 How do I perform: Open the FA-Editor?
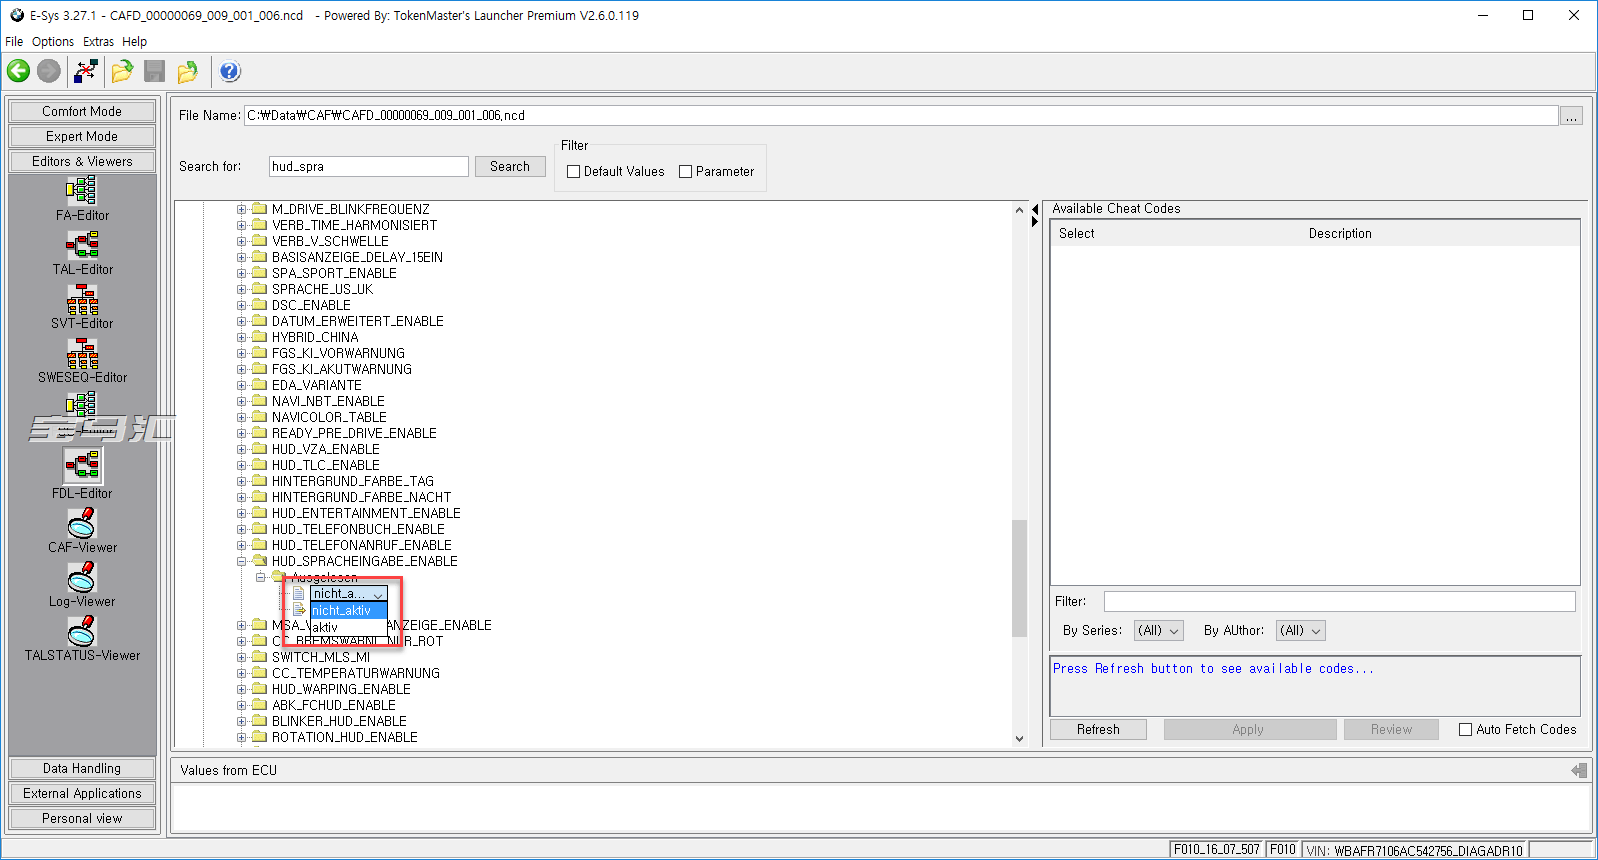82,198
